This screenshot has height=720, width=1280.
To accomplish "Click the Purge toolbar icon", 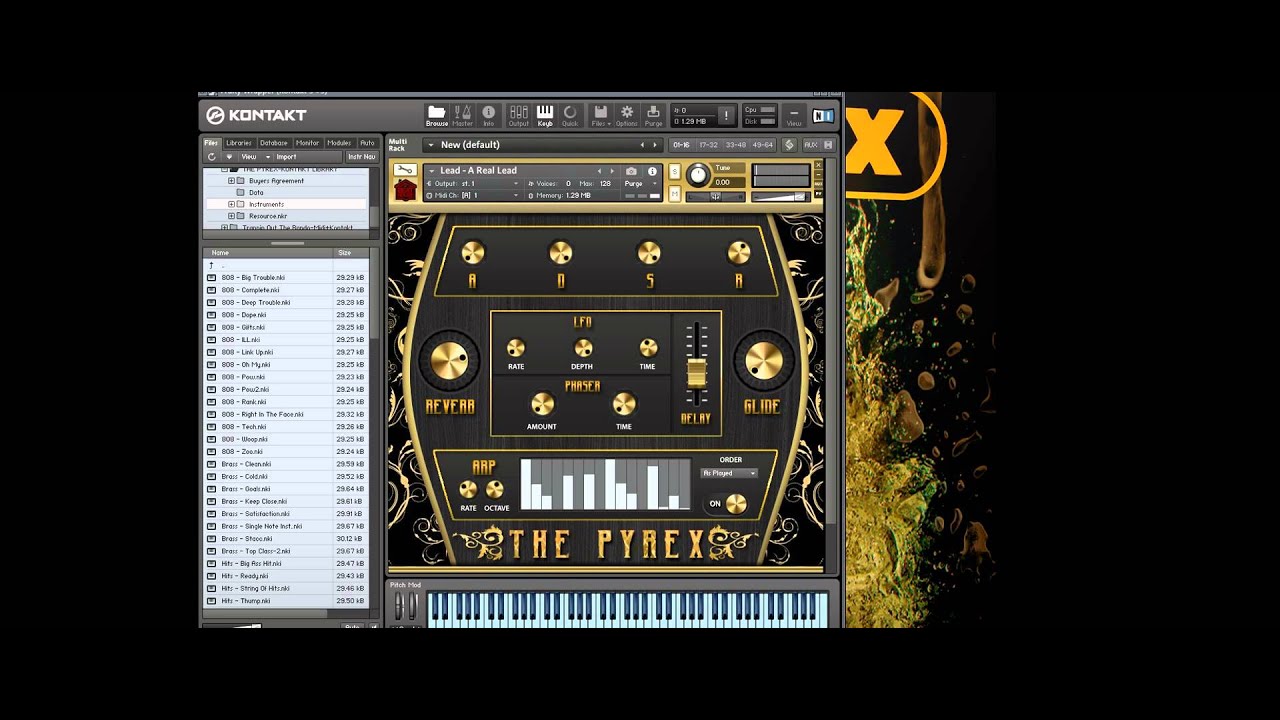I will pos(653,115).
